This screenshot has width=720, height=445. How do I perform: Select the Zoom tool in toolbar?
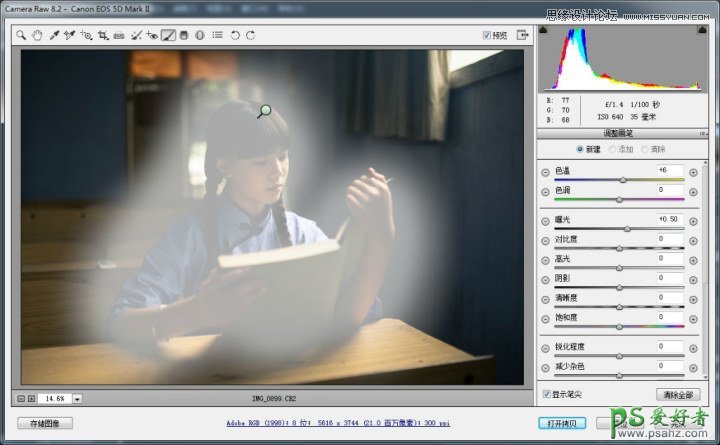pos(21,35)
